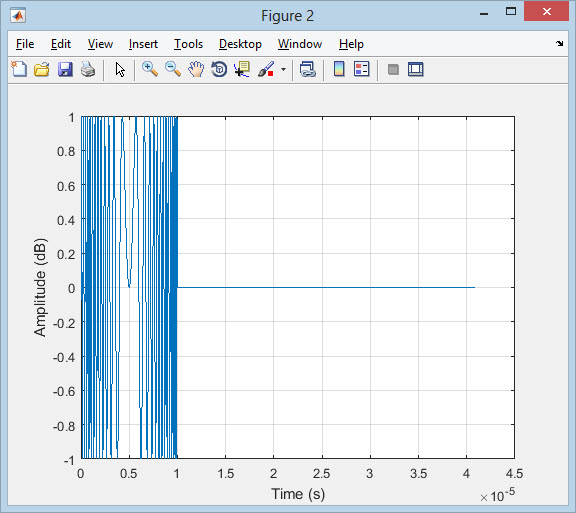
Task: Click the dock figure arrow in menu bar
Action: (x=559, y=44)
